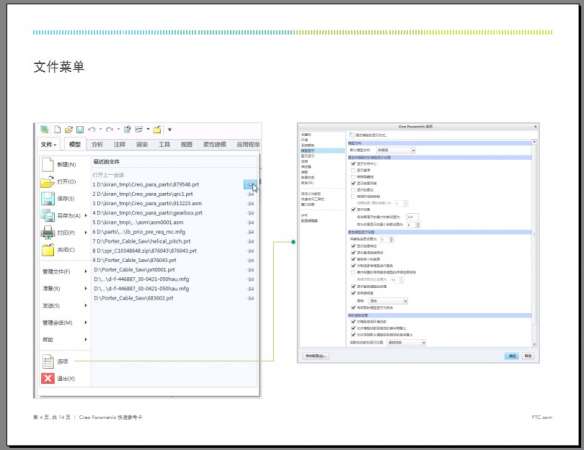Choose 打印(P) in the File menu
The height and width of the screenshot is (450, 584).
59,232
